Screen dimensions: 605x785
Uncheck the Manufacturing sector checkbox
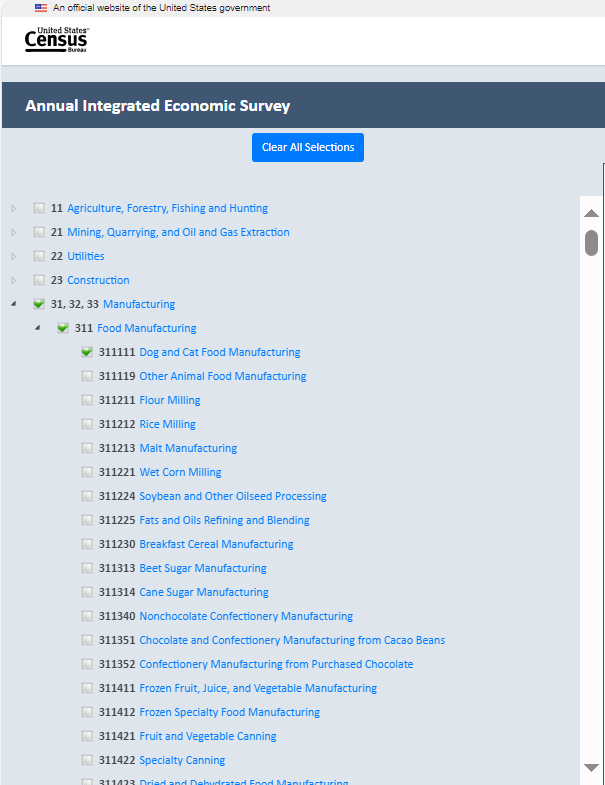(39, 304)
